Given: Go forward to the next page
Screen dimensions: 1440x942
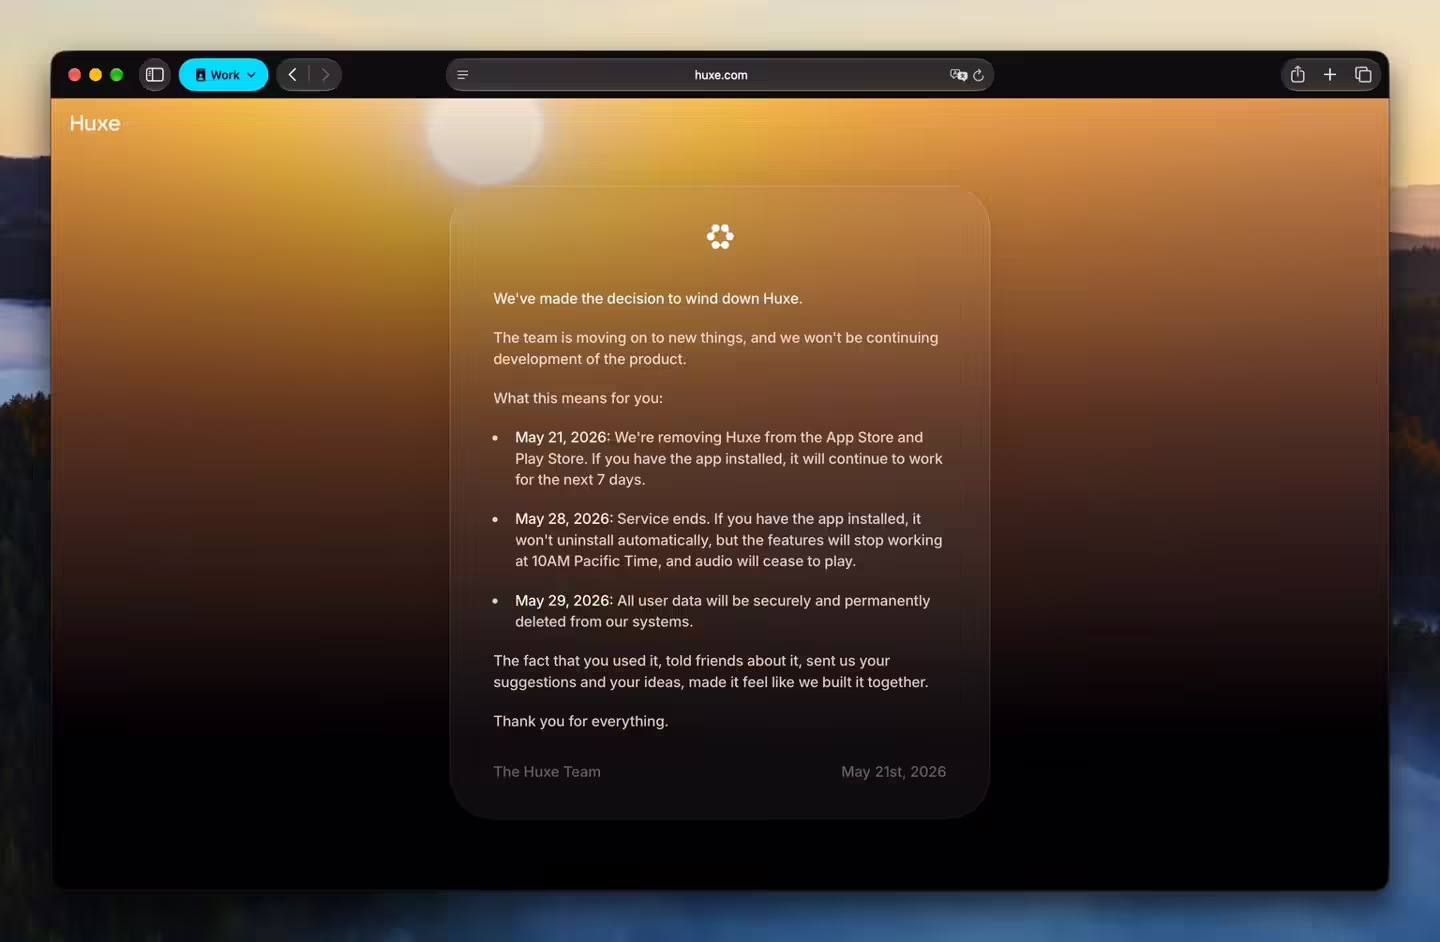Looking at the screenshot, I should pyautogui.click(x=325, y=75).
